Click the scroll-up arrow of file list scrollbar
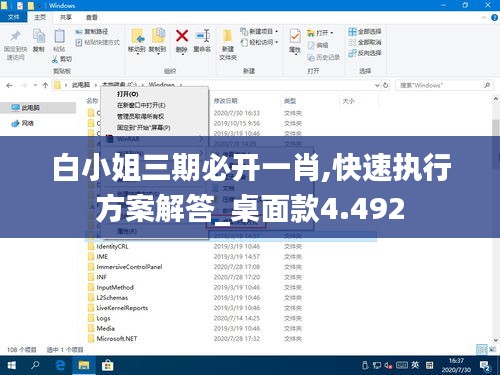The height and width of the screenshot is (375, 500). [496, 99]
